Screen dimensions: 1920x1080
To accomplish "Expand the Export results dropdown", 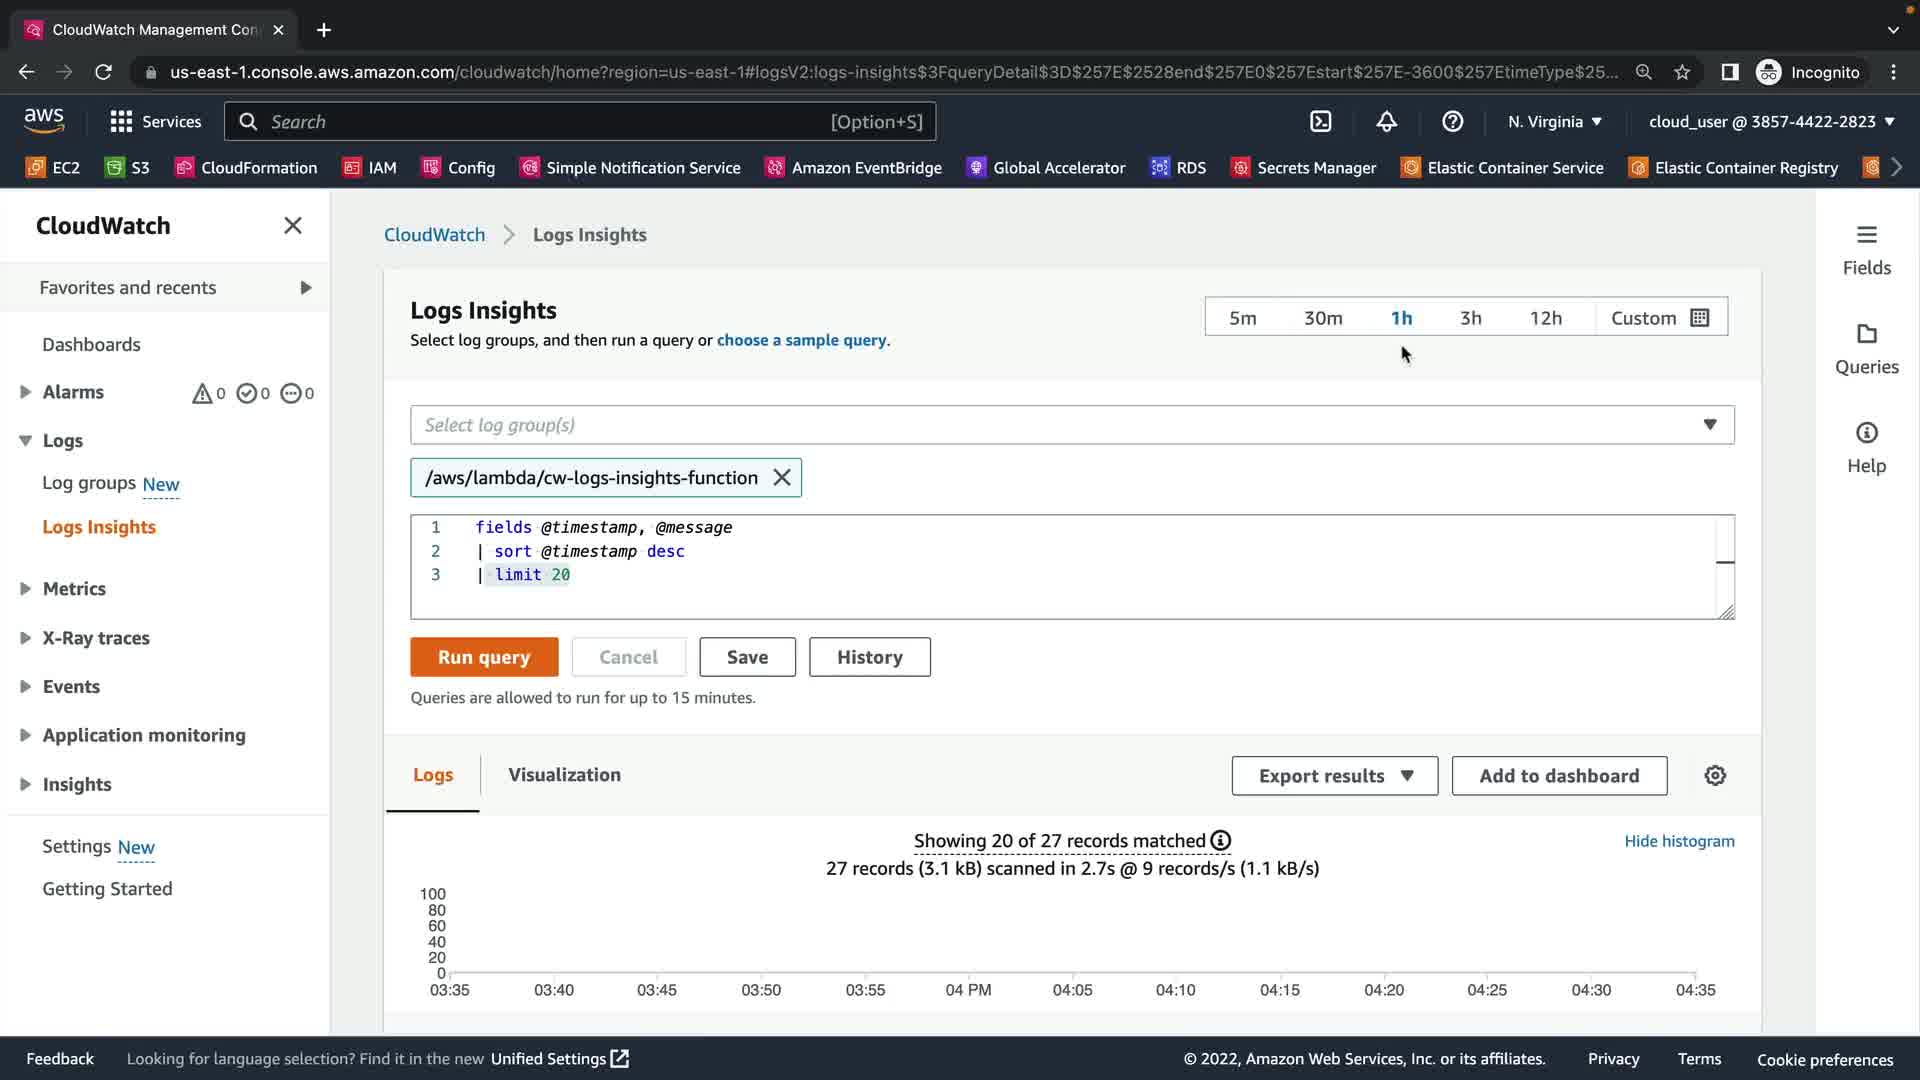I will (x=1334, y=776).
